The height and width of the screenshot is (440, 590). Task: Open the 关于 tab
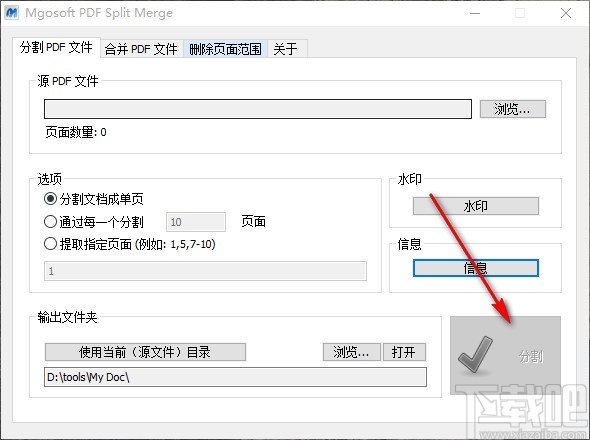pyautogui.click(x=286, y=49)
